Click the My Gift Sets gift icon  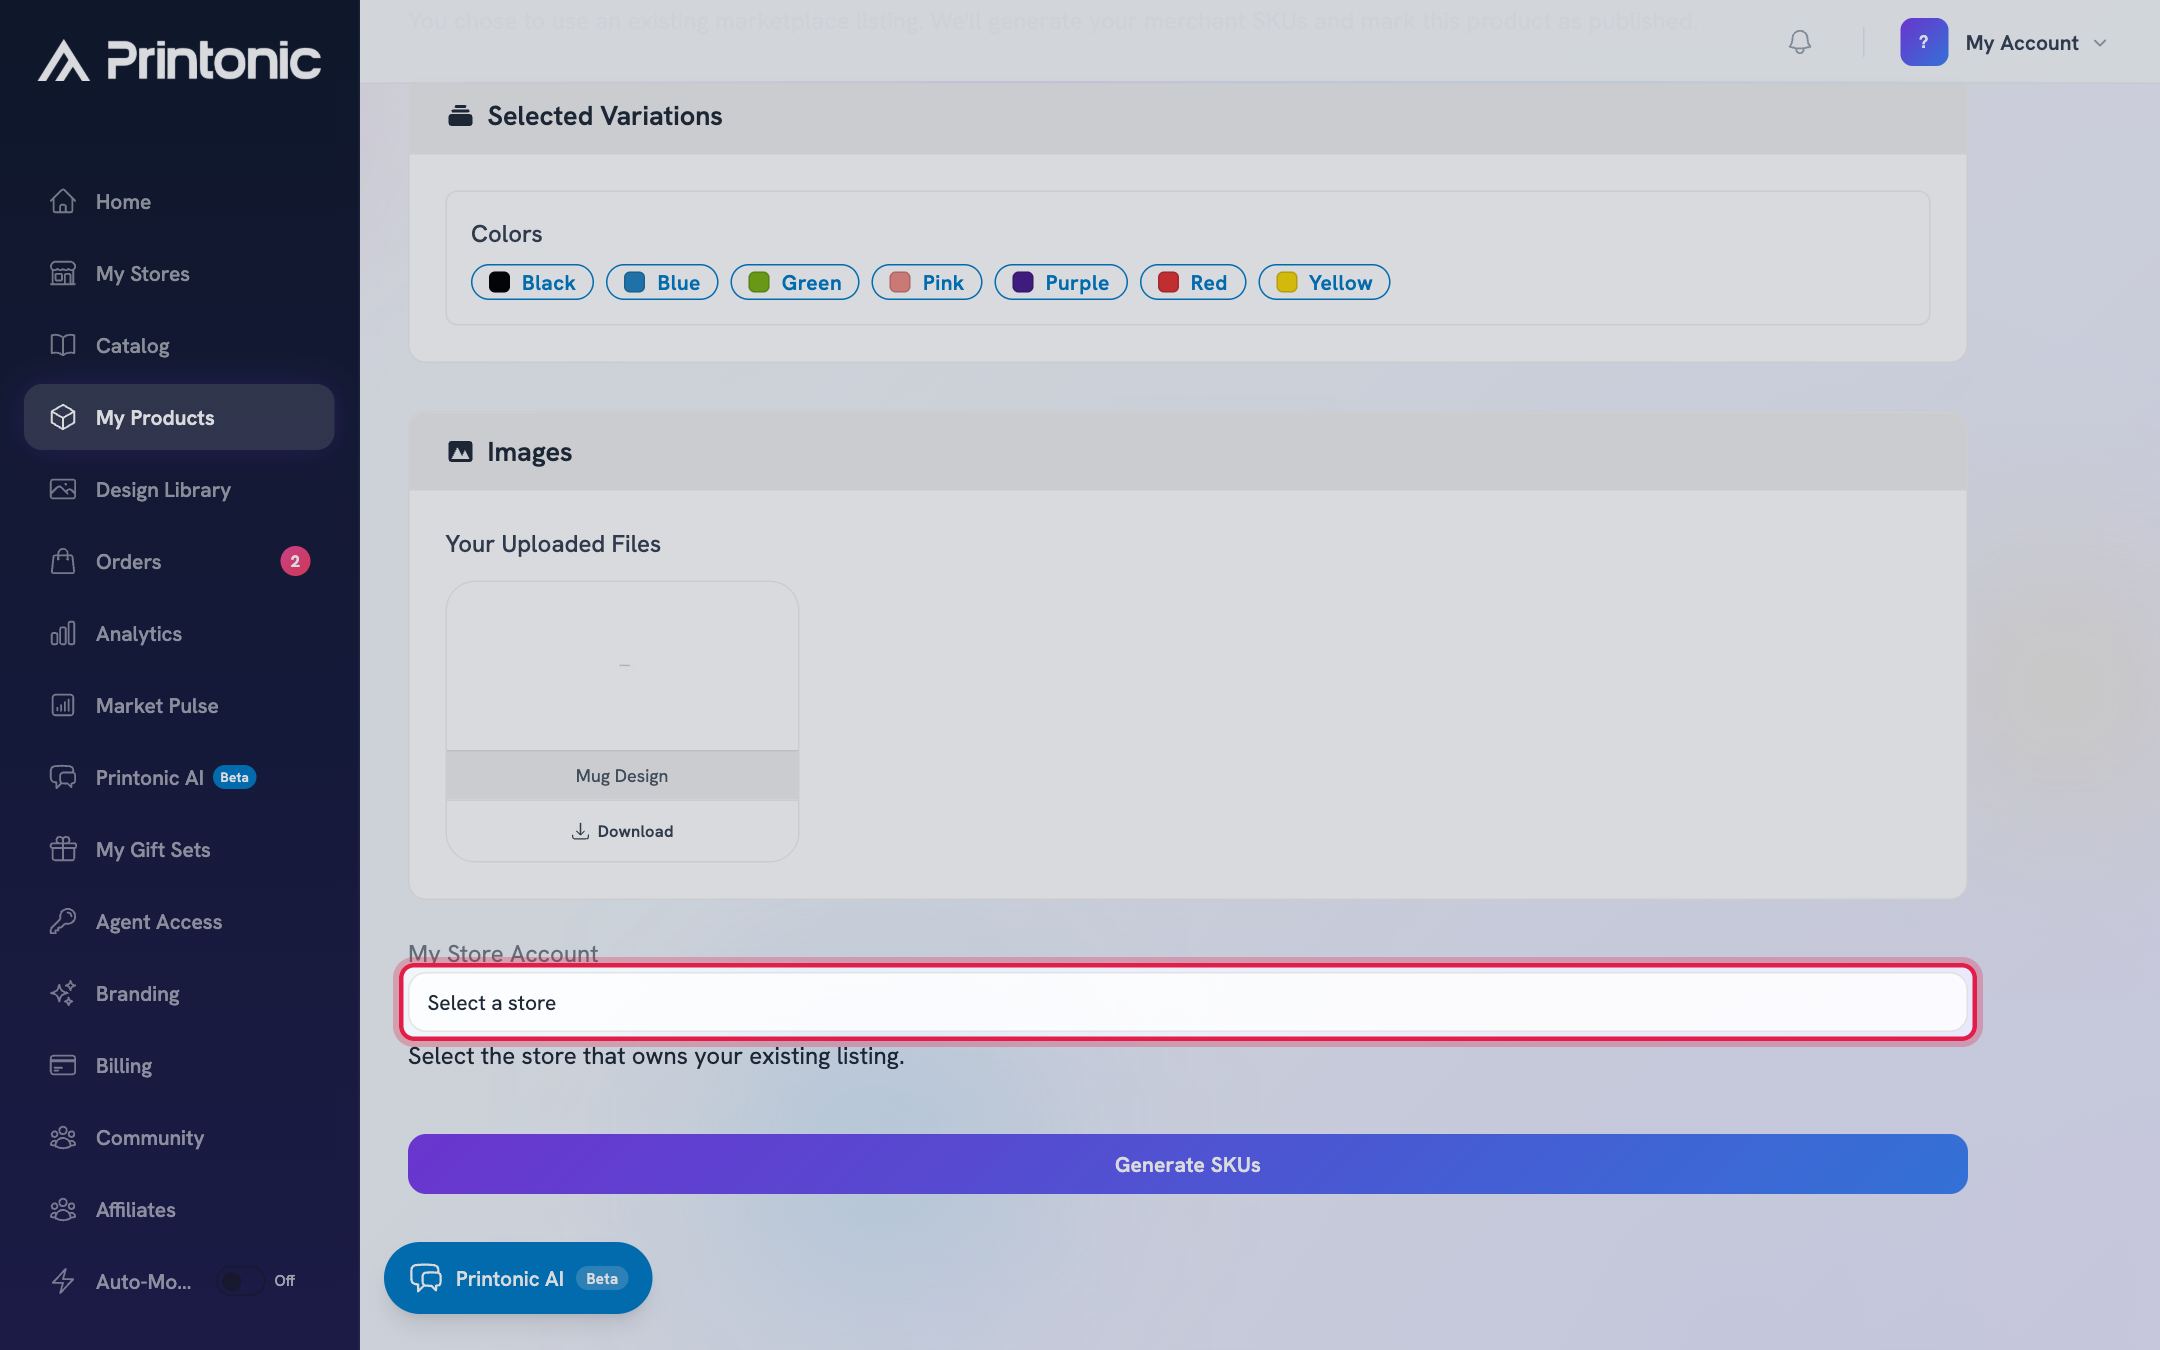tap(63, 849)
